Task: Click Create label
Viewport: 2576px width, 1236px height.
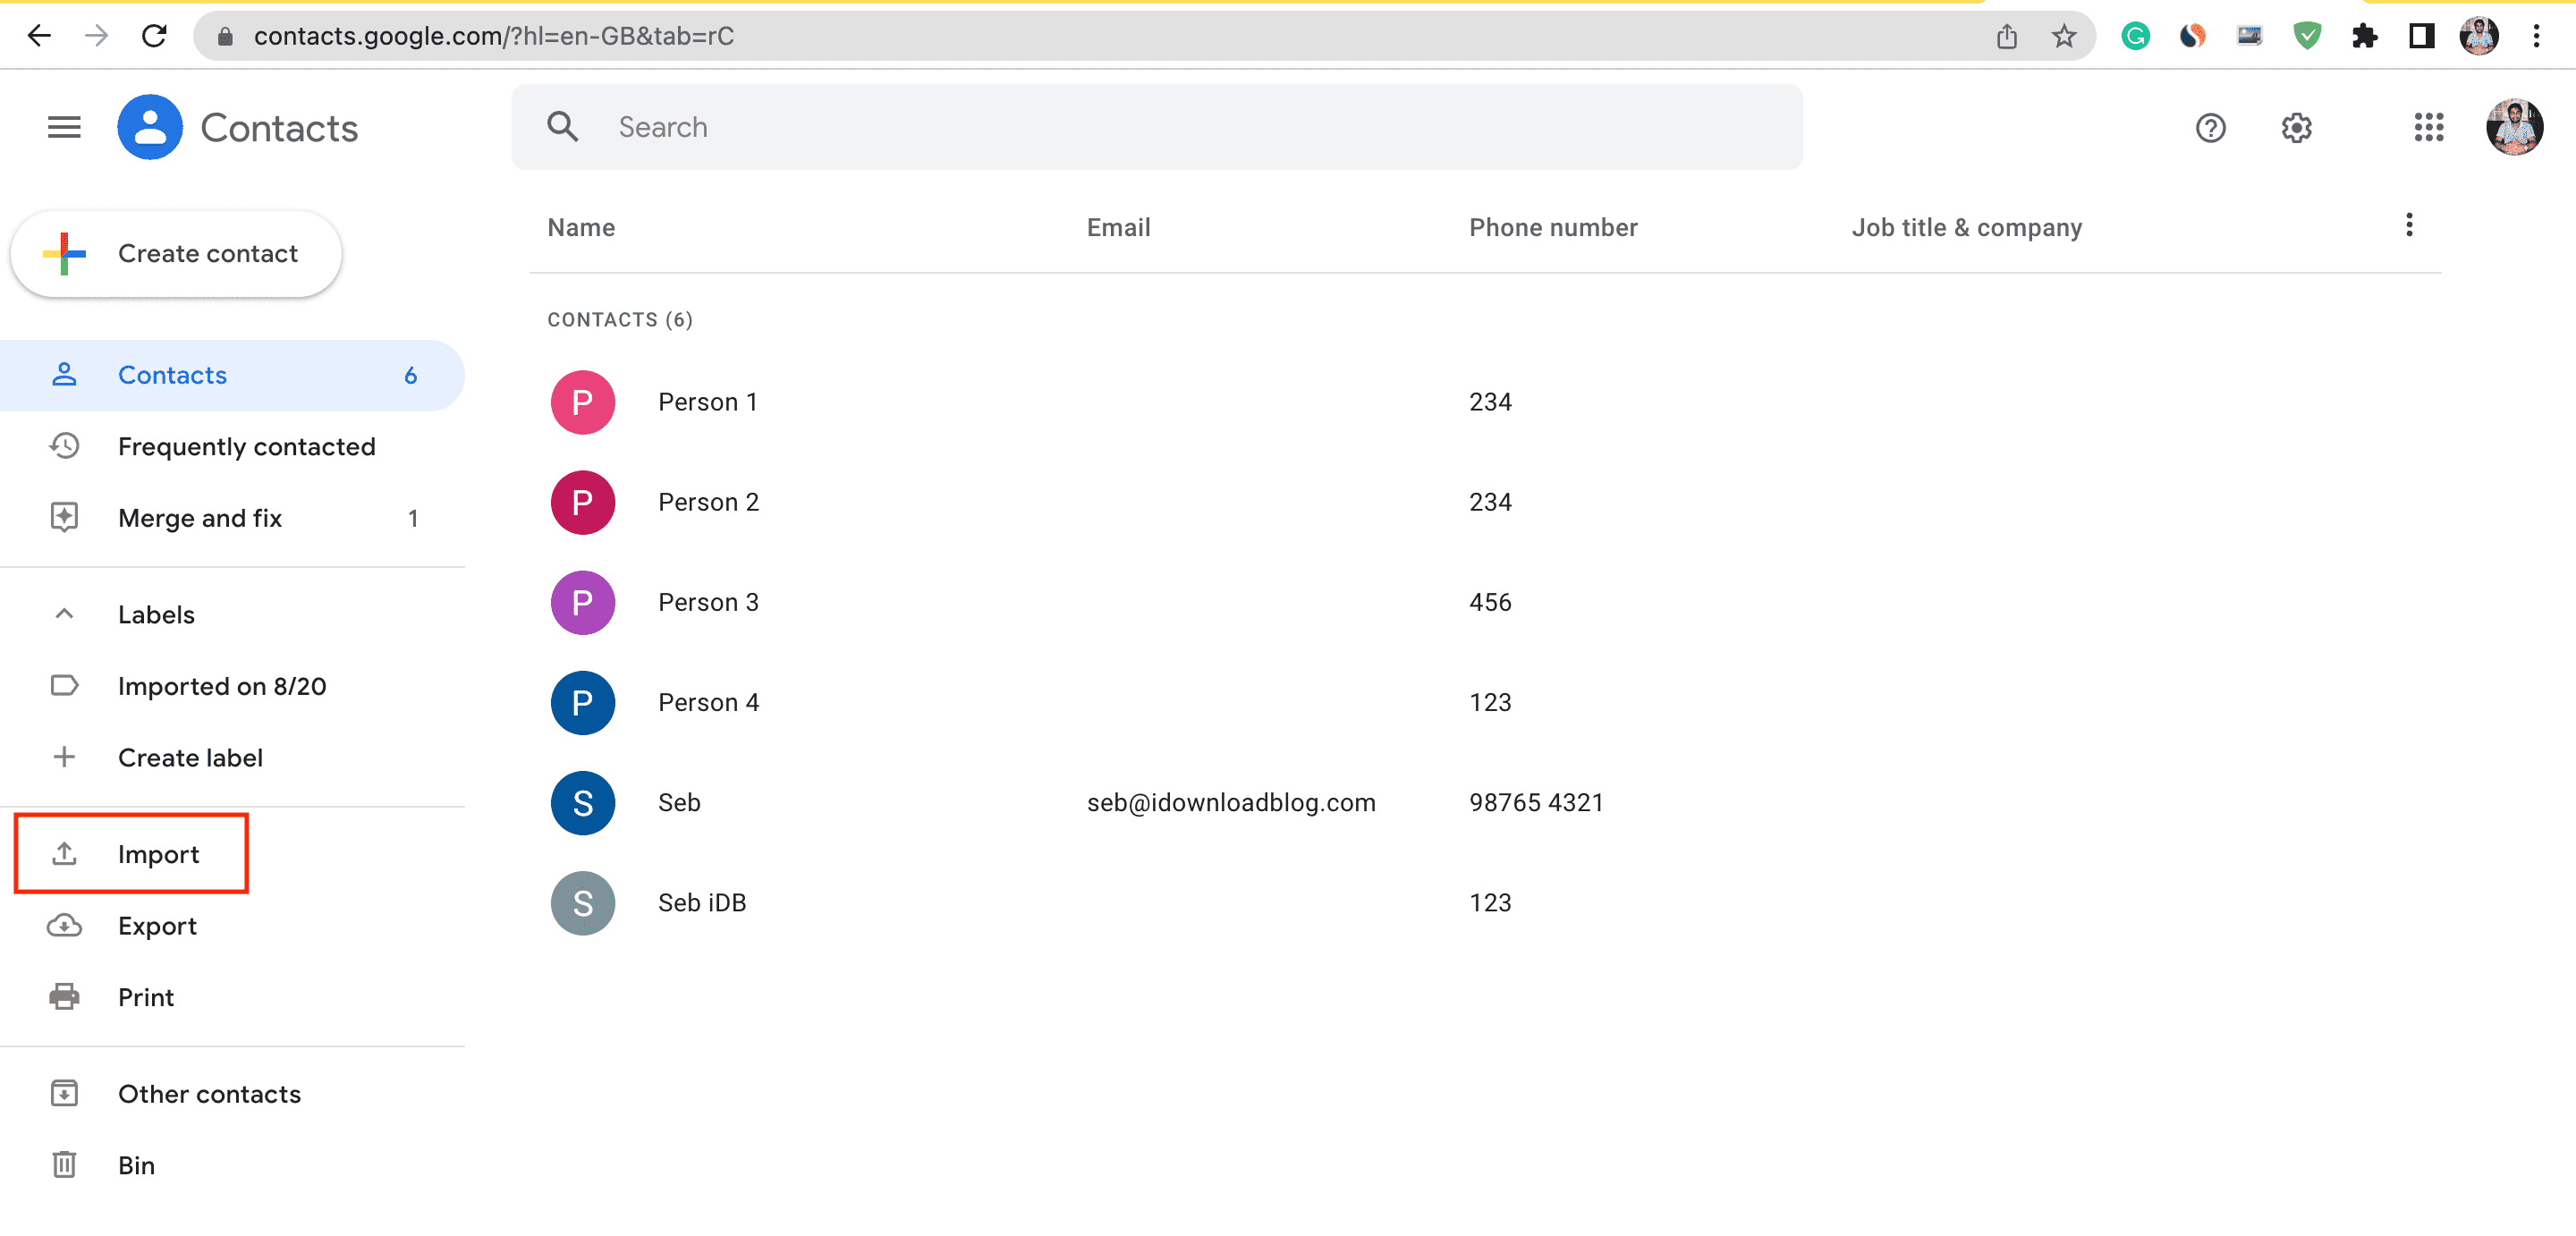Action: click(x=232, y=757)
